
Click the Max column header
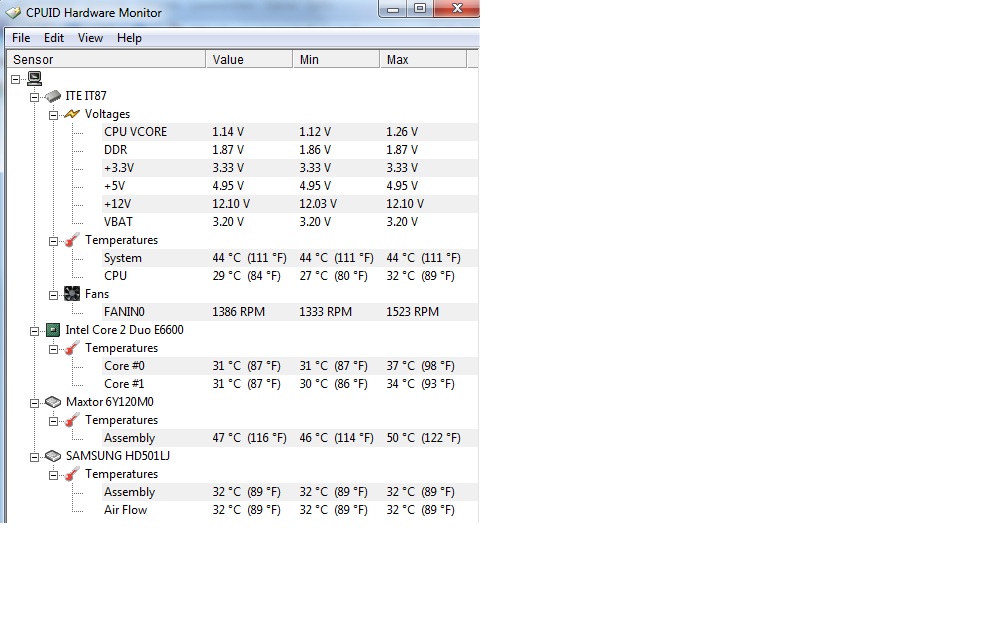(x=422, y=59)
